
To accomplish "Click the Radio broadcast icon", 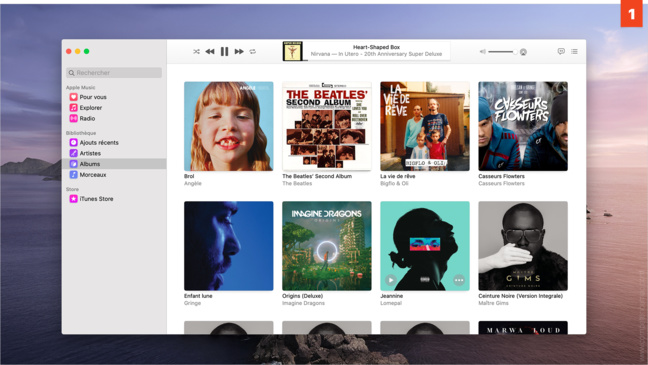I will pos(73,119).
